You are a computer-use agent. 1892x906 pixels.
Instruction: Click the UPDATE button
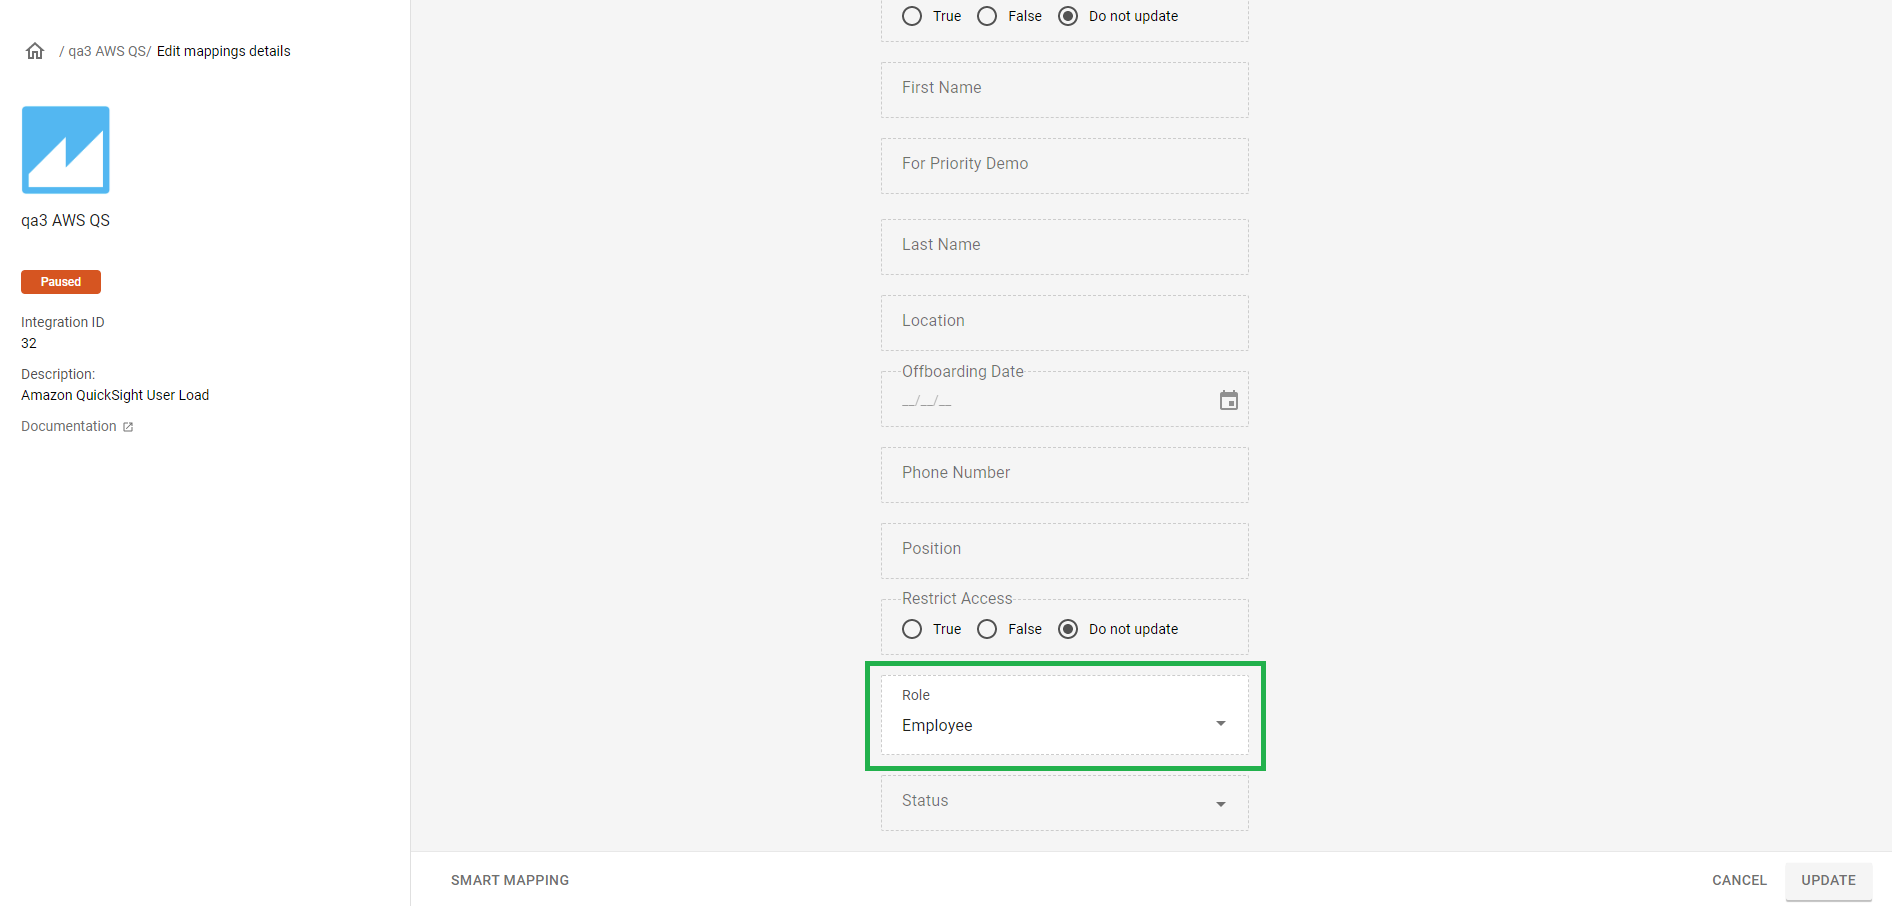(x=1828, y=880)
